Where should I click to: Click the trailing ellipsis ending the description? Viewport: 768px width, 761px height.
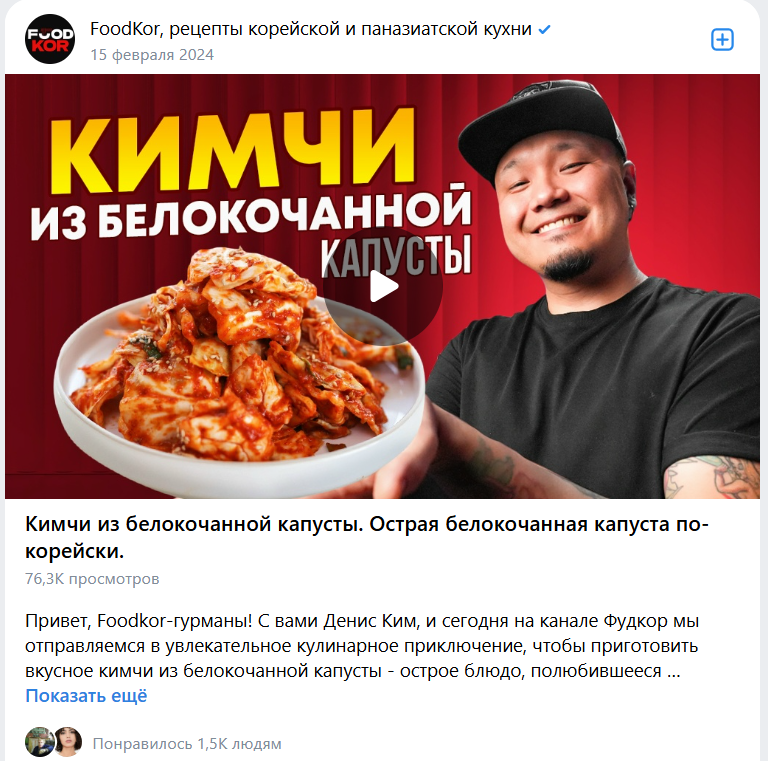[673, 671]
